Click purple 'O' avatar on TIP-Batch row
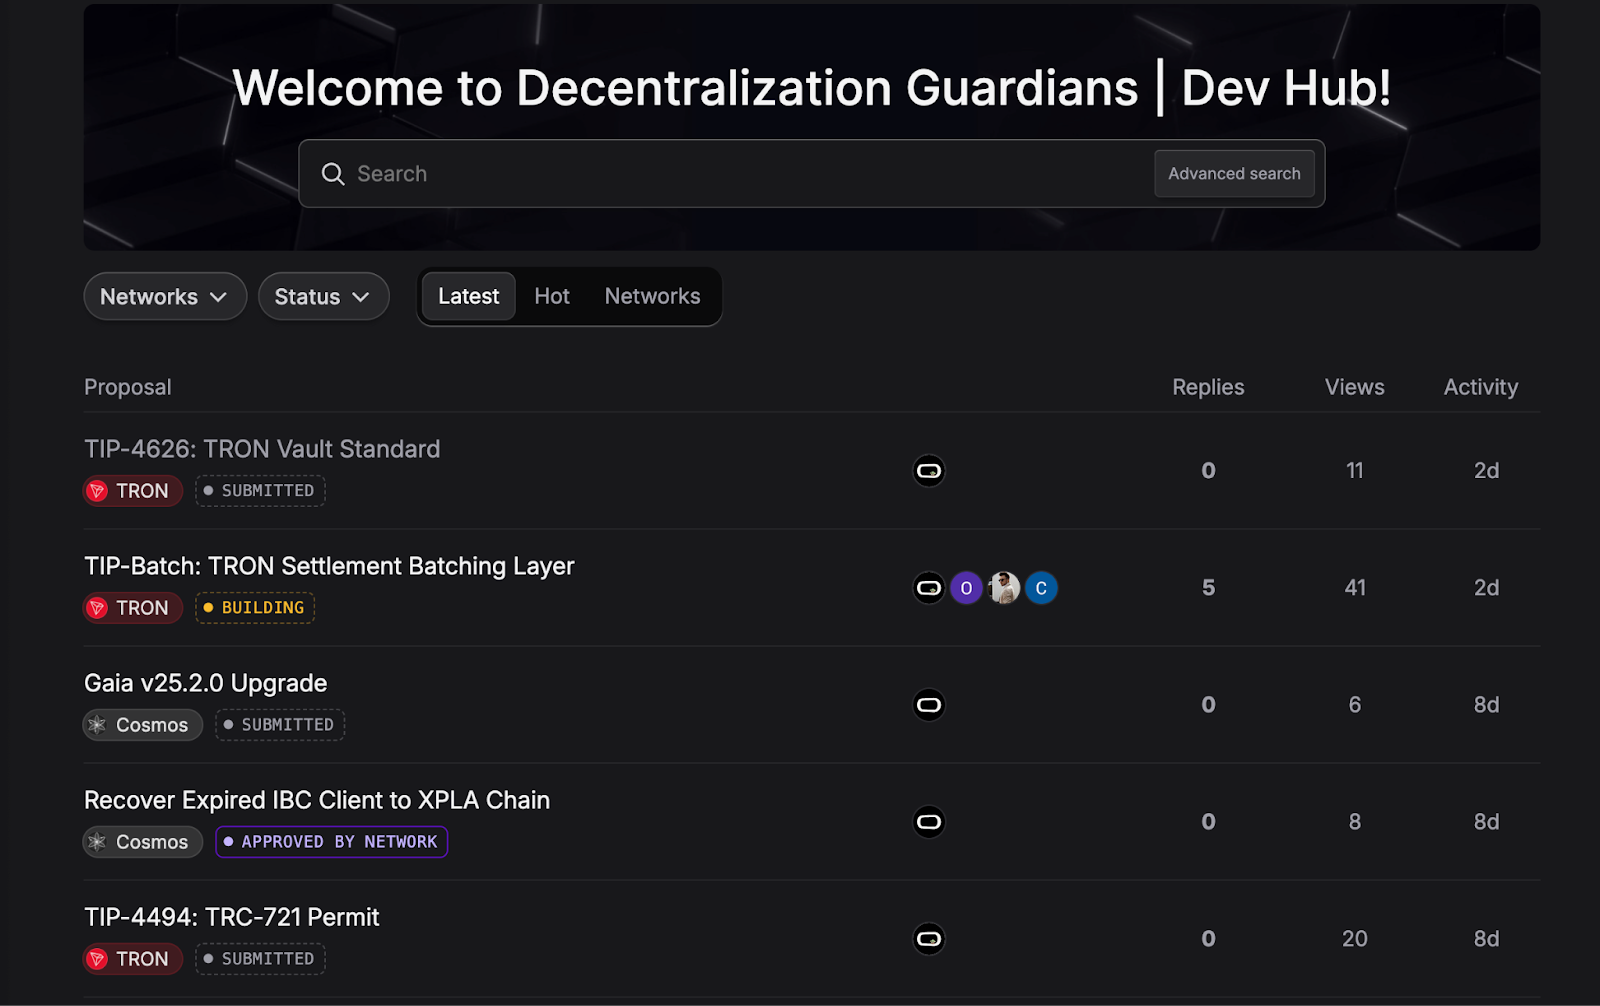1600x1006 pixels. point(966,588)
